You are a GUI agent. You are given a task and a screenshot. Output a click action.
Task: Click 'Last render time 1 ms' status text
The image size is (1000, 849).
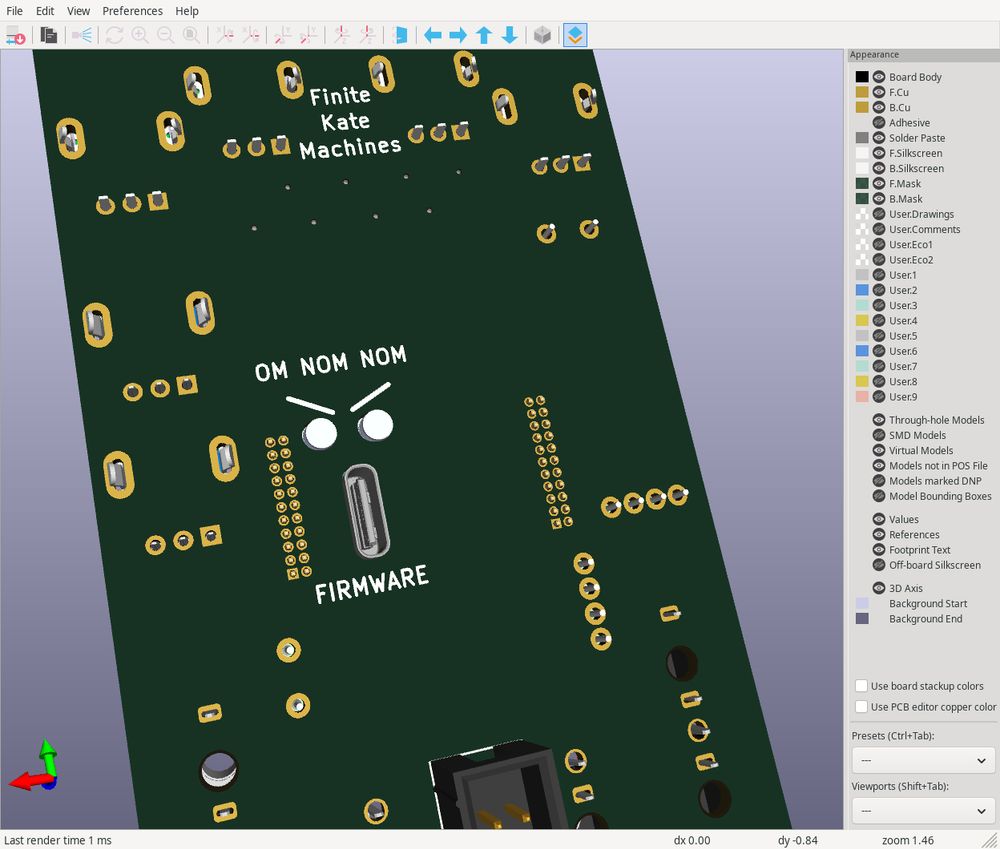pyautogui.click(x=57, y=840)
